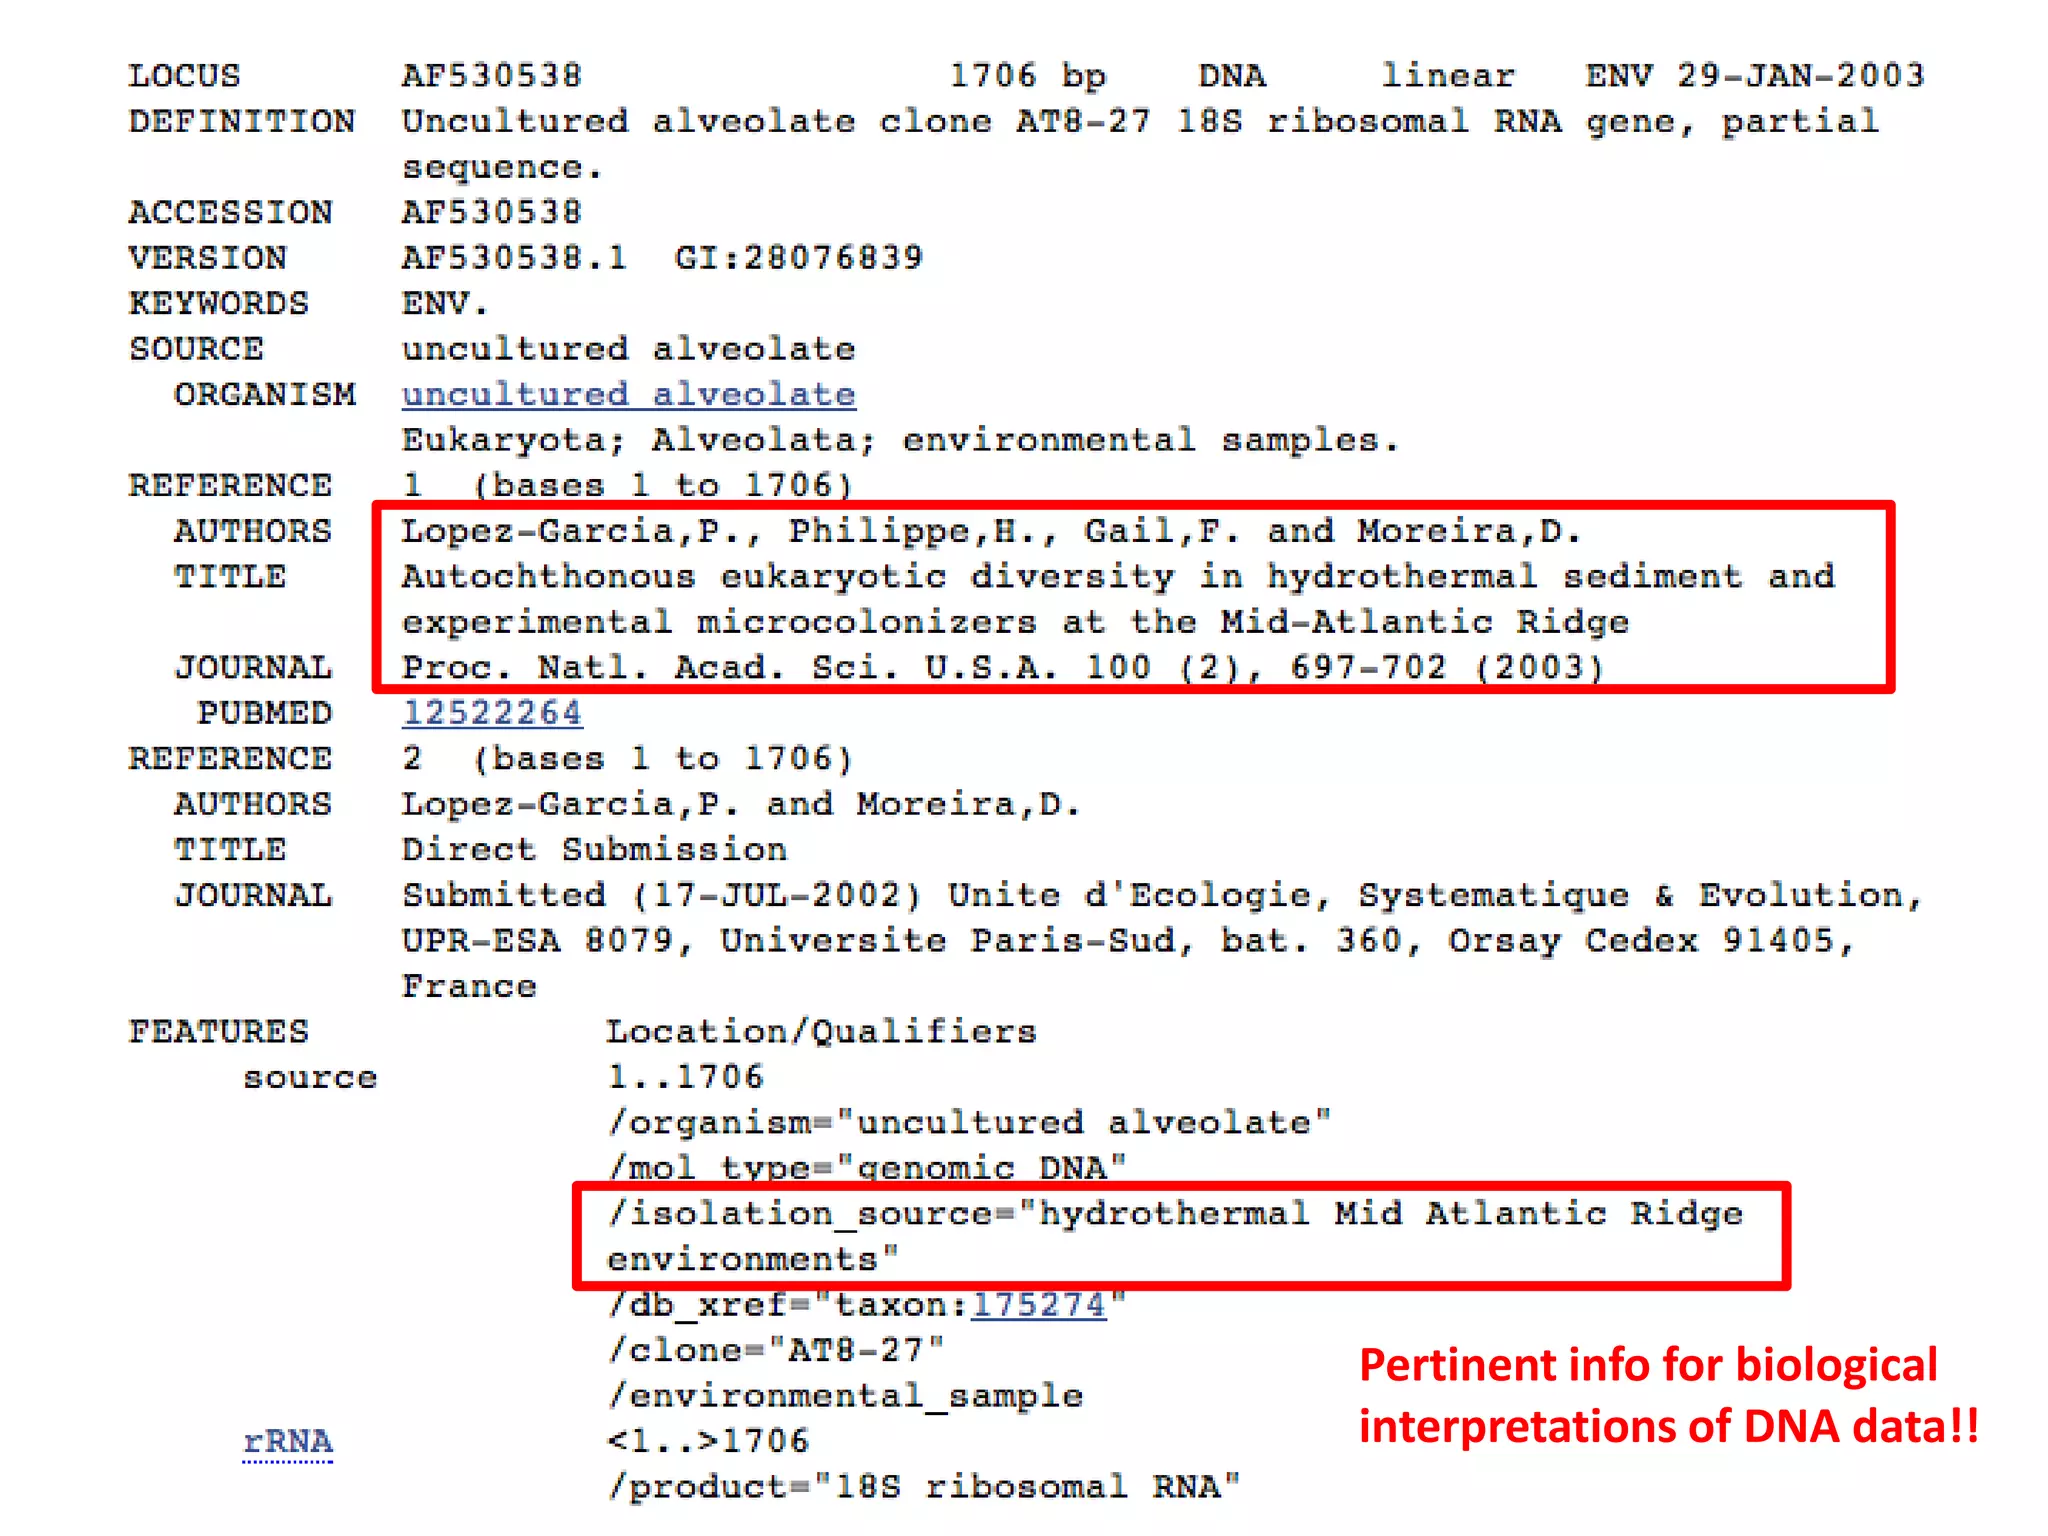The image size is (2048, 1536).
Task: Click journal 'Proc. Natl. Acad. Sci. U.S.A.'
Action: pos(730,667)
